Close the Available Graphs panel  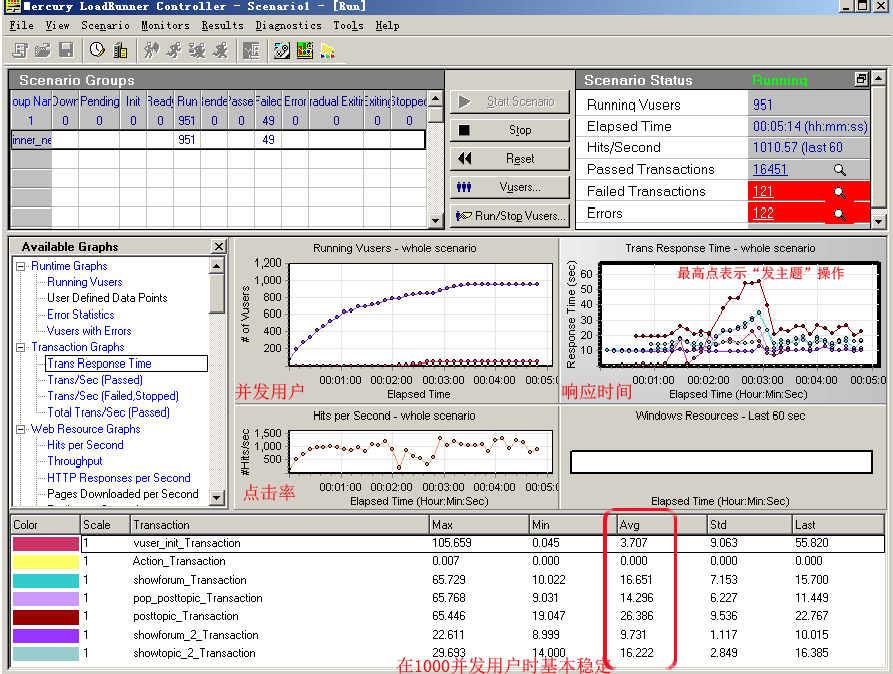coord(219,247)
